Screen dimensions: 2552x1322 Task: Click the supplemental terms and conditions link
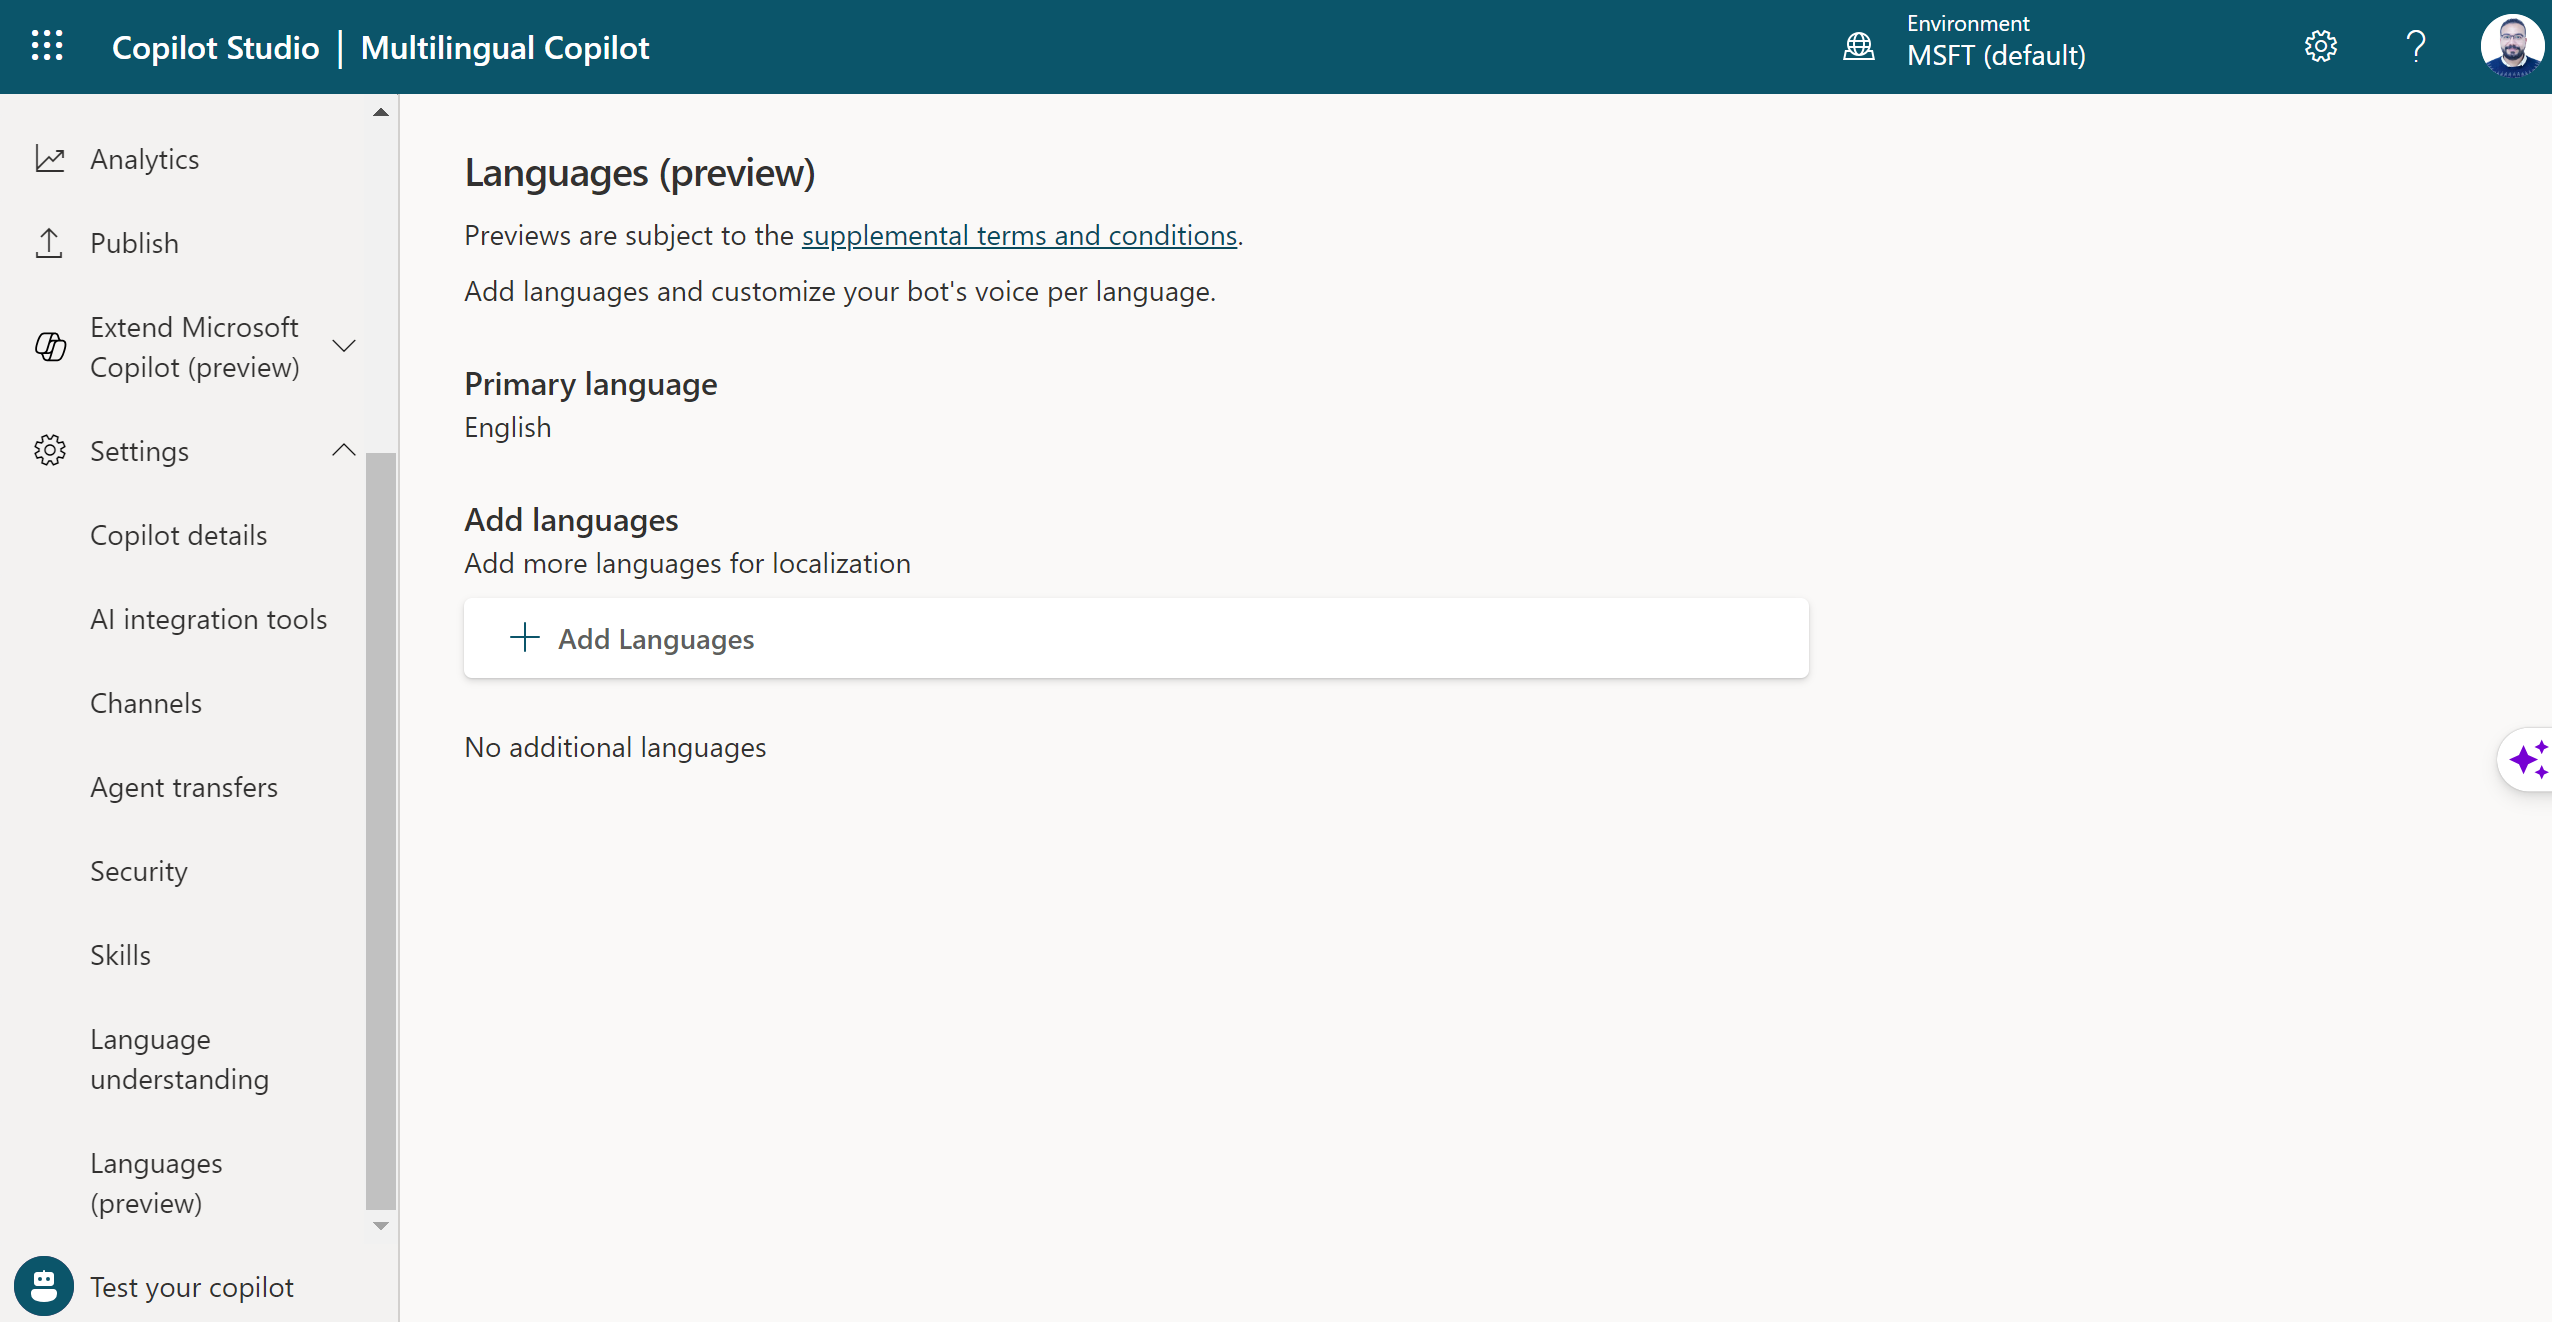click(1016, 234)
